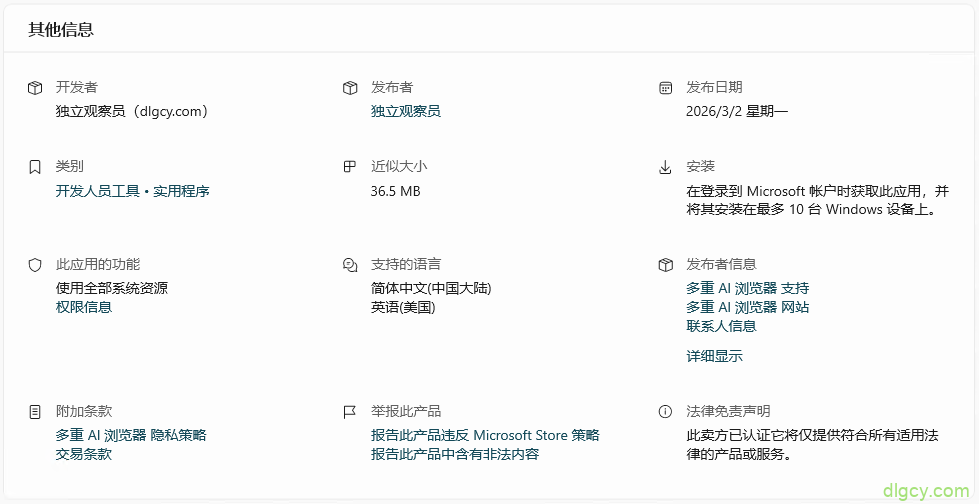This screenshot has height=504, width=979.
Task: Click the developer box icon beside 开发者
Action: coord(35,88)
